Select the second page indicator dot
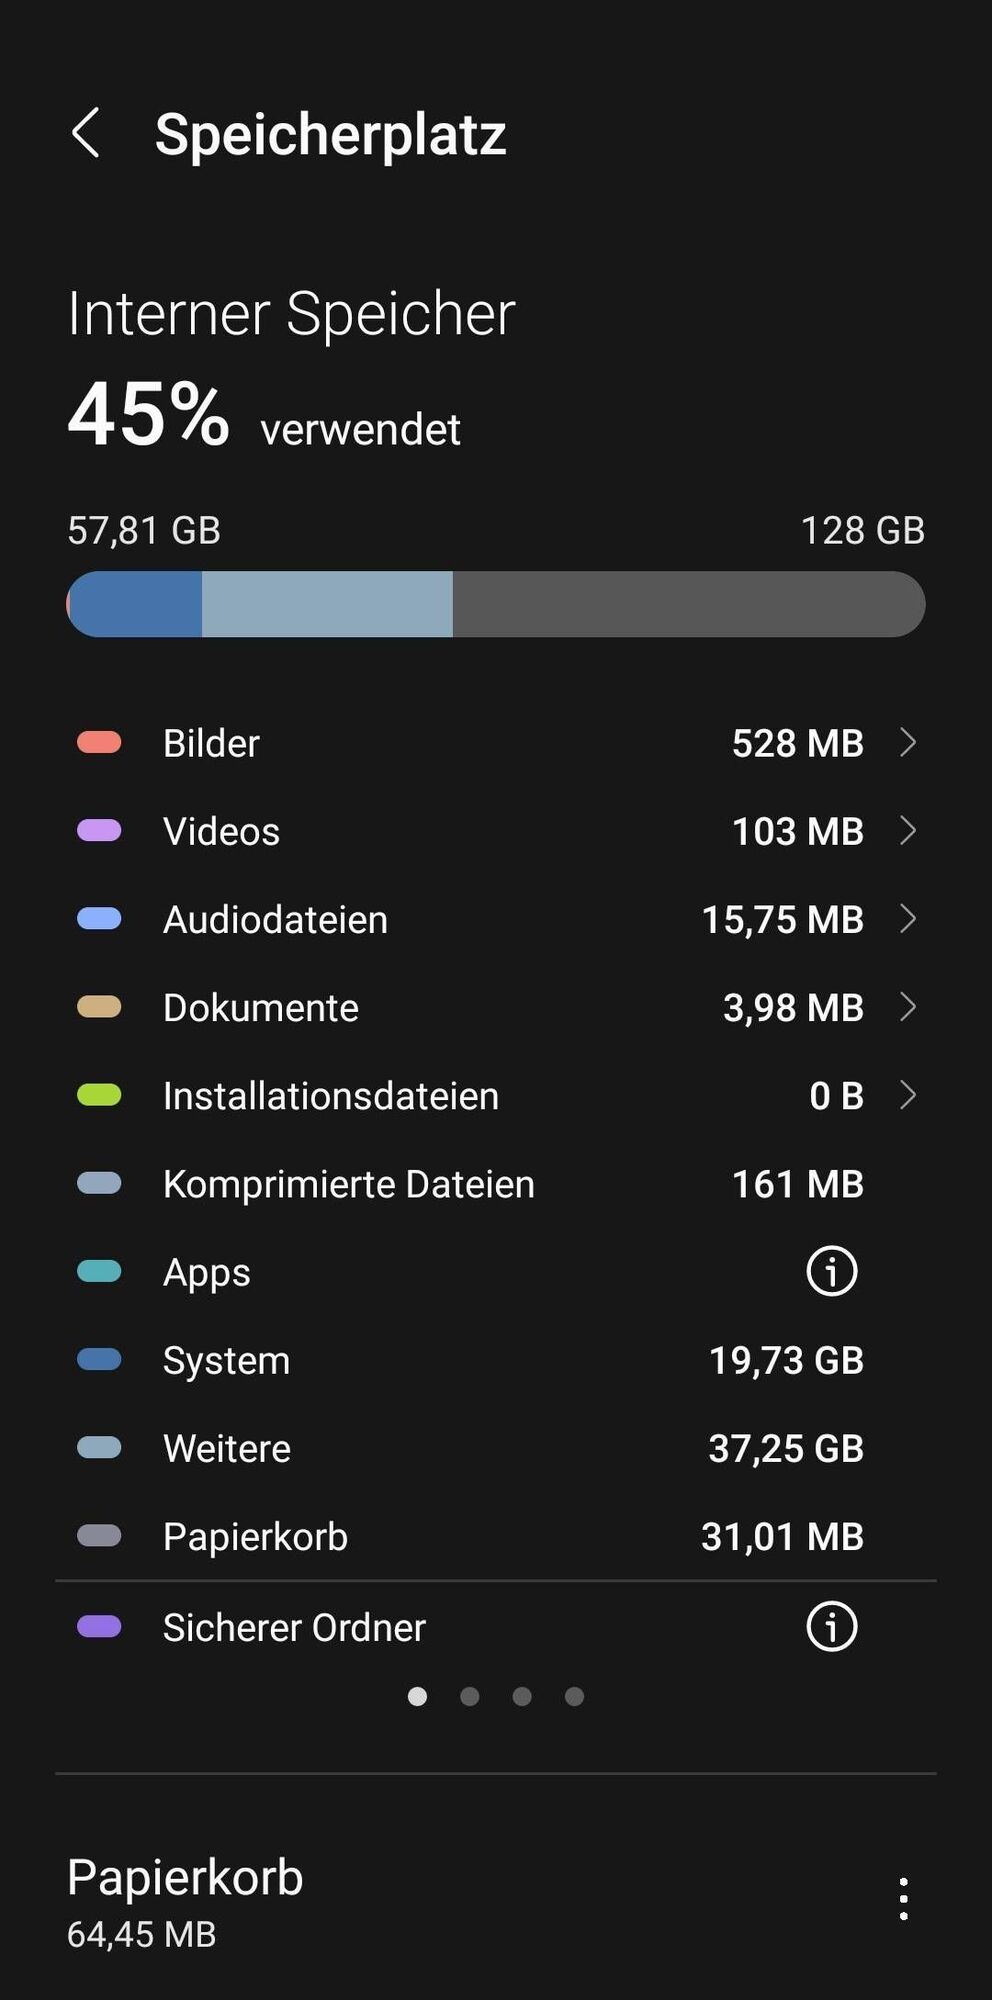 click(x=469, y=1696)
